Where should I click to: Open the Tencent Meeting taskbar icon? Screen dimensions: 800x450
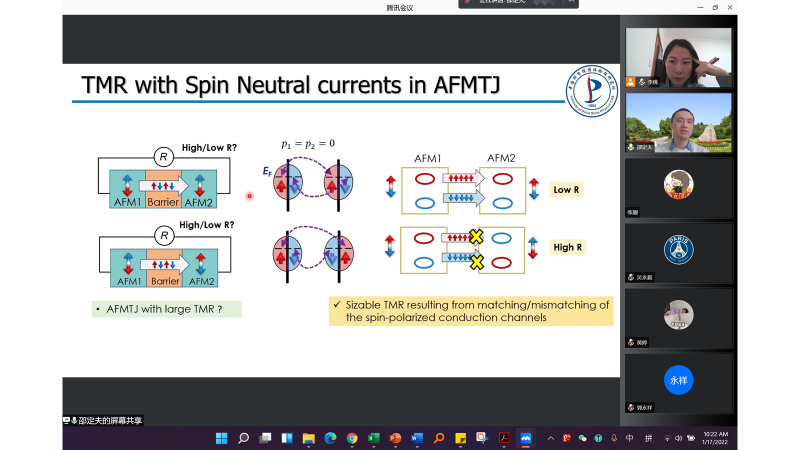(x=526, y=438)
